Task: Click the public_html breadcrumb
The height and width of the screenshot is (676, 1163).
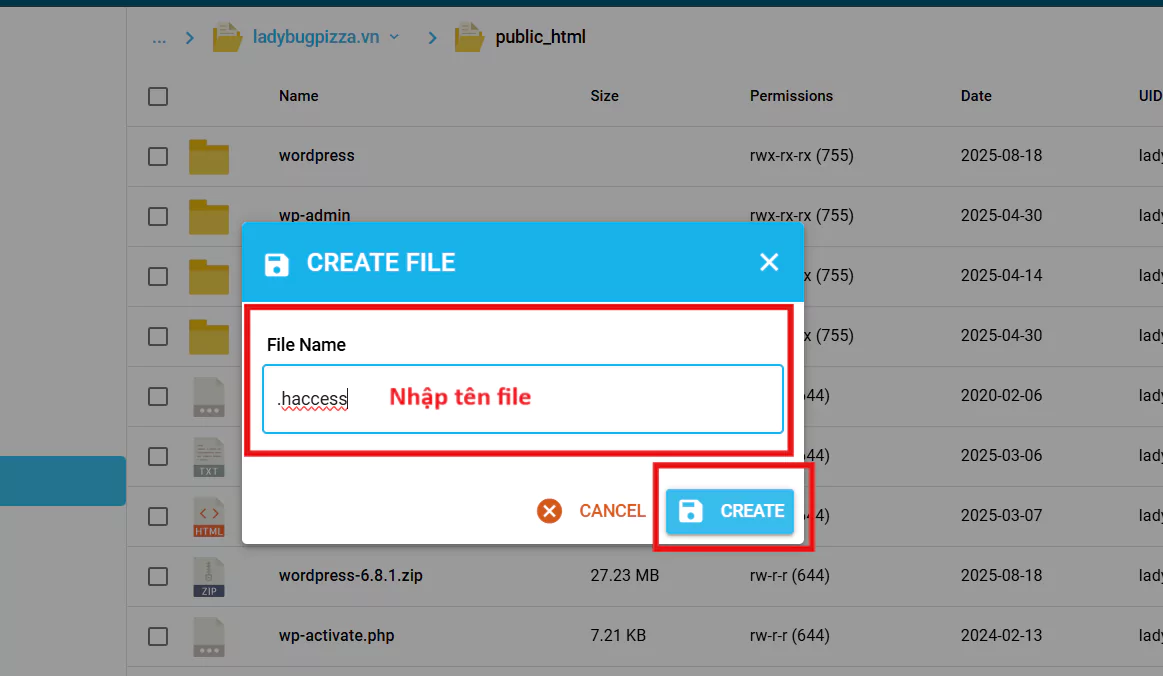Action: click(x=540, y=37)
